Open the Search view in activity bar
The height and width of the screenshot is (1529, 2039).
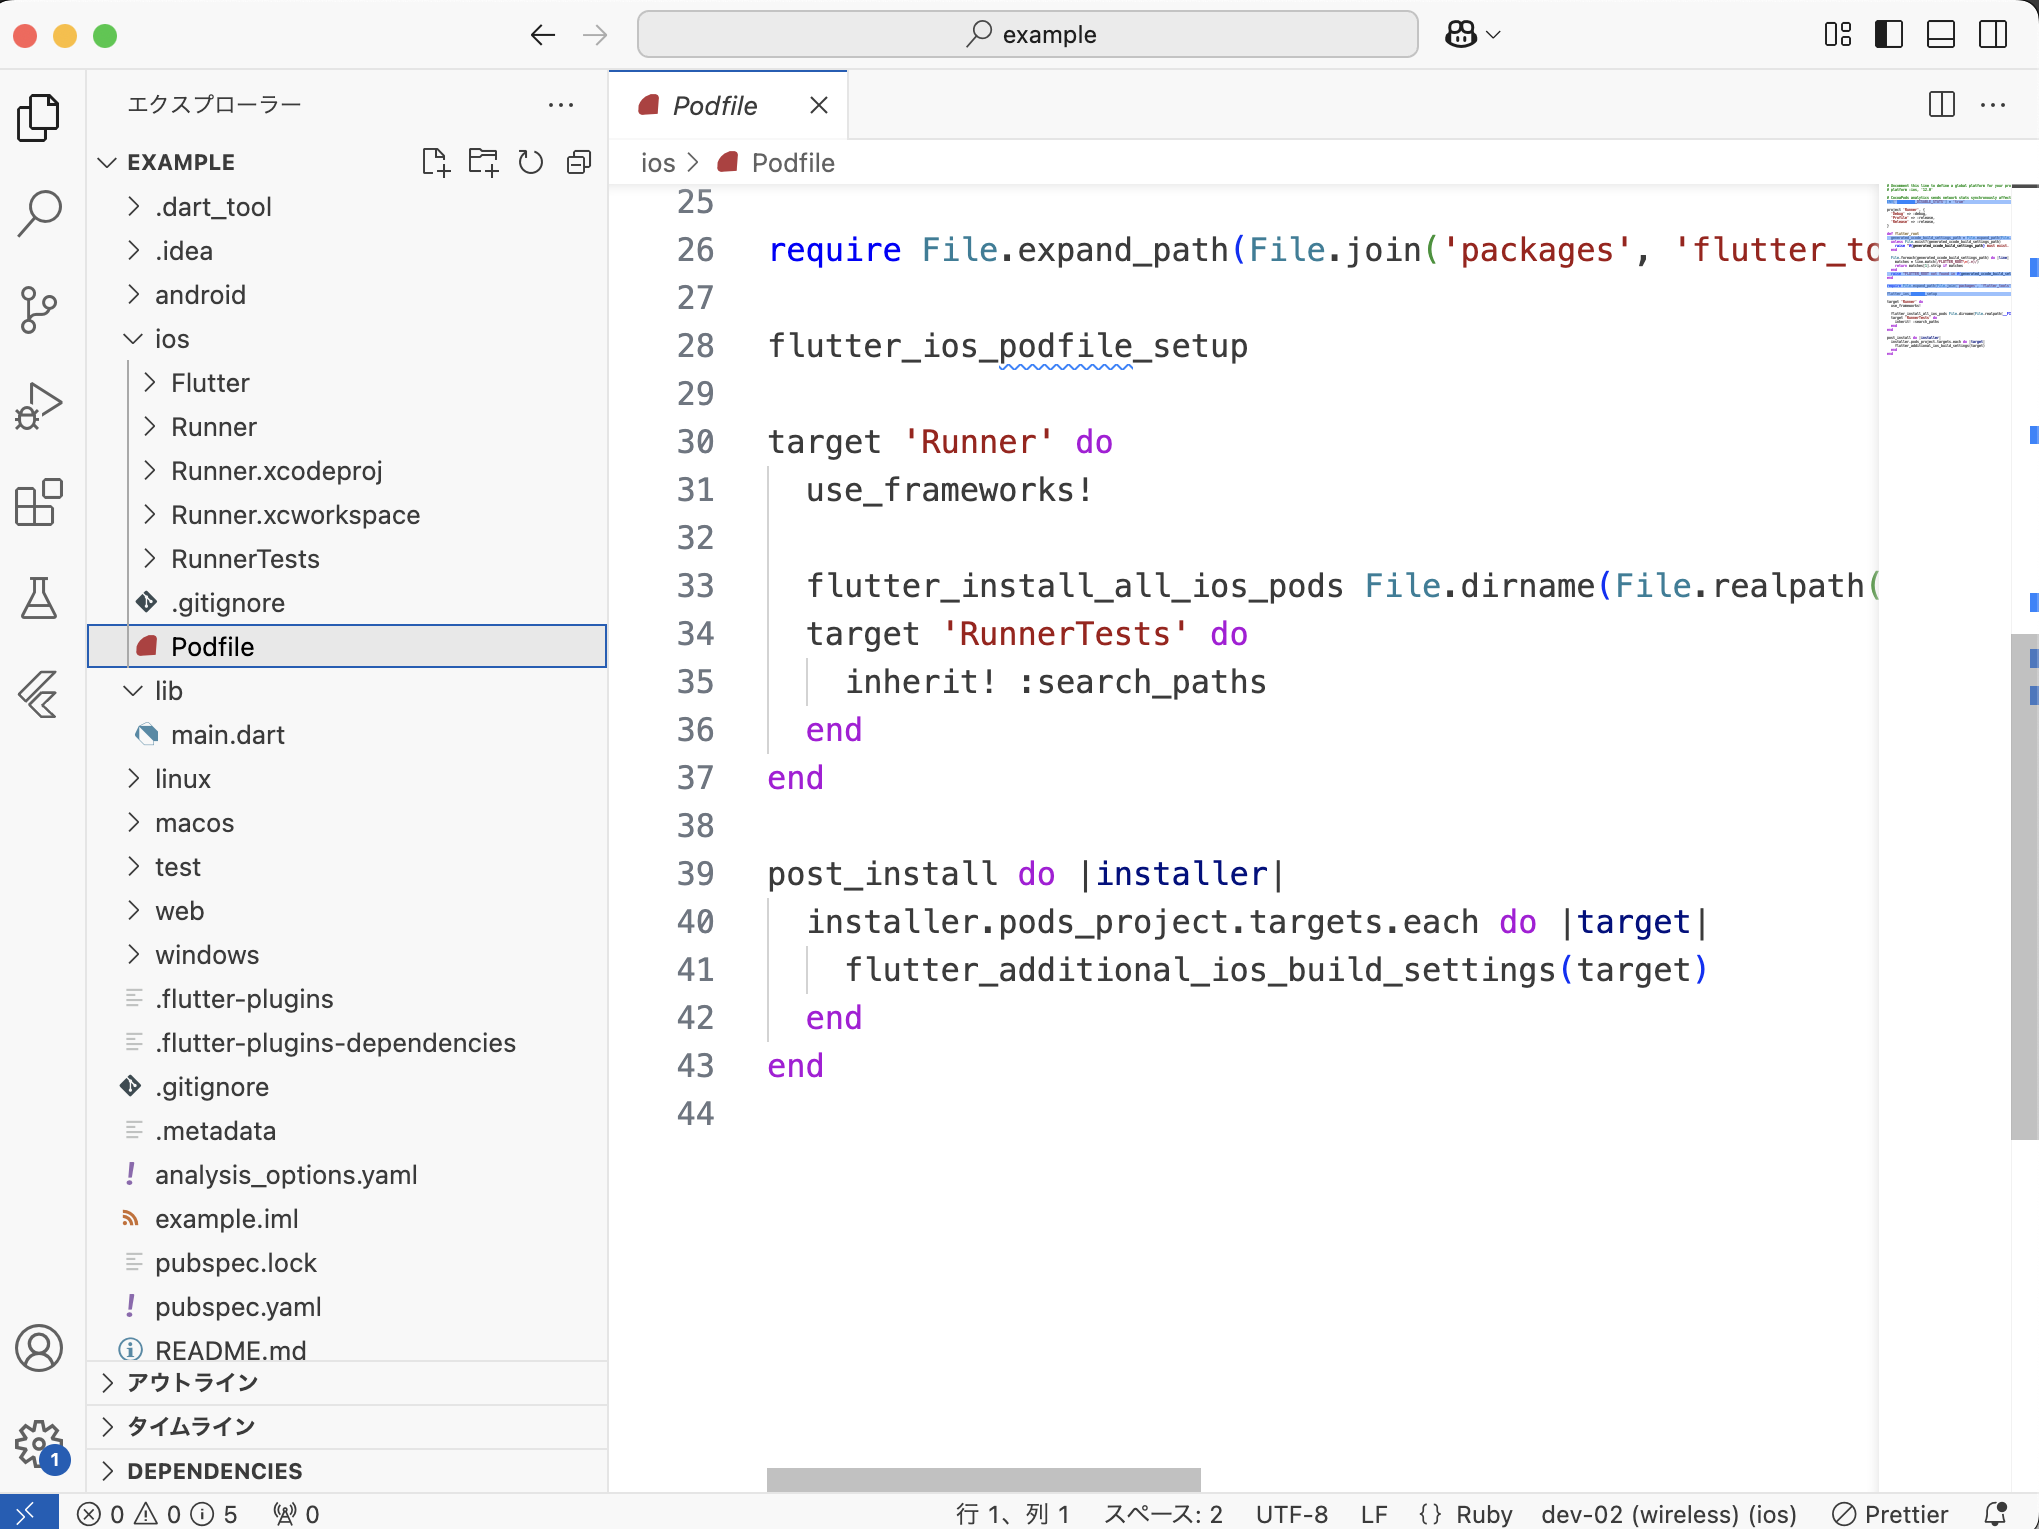(x=39, y=213)
